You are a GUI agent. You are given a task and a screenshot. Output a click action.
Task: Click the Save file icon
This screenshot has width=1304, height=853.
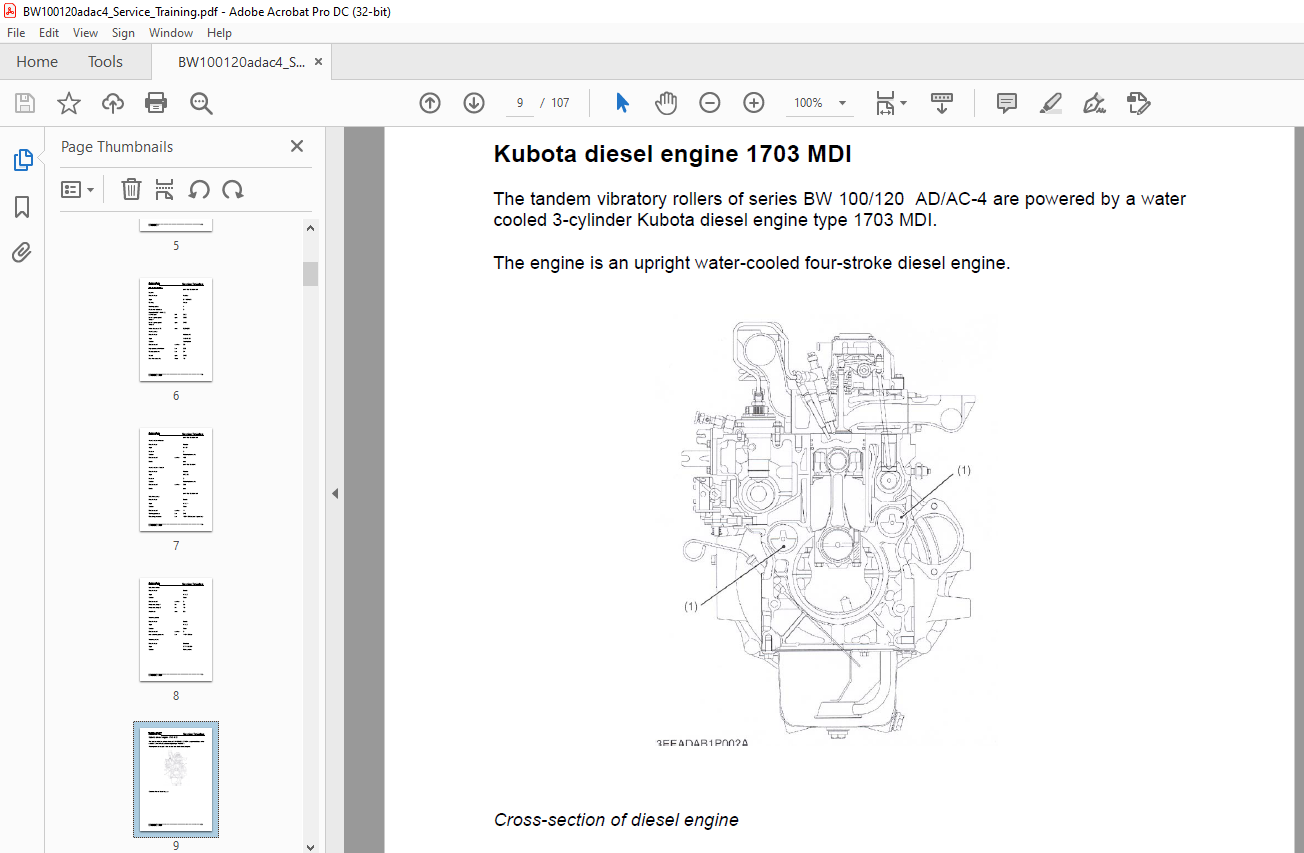[x=25, y=103]
